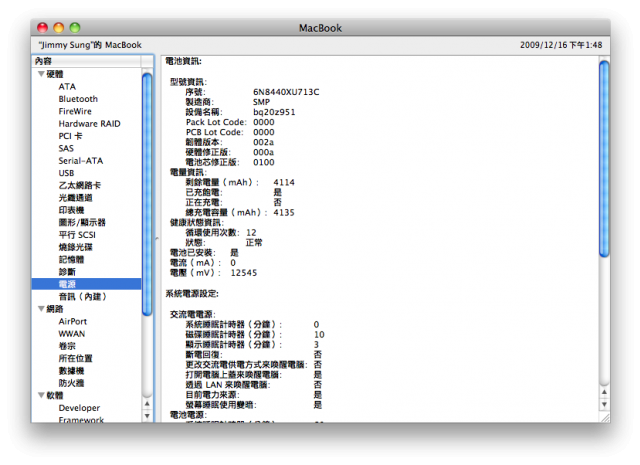The image size is (640, 465).
Task: Click detail pane scrollbar up arrow
Action: pyautogui.click(x=604, y=392)
